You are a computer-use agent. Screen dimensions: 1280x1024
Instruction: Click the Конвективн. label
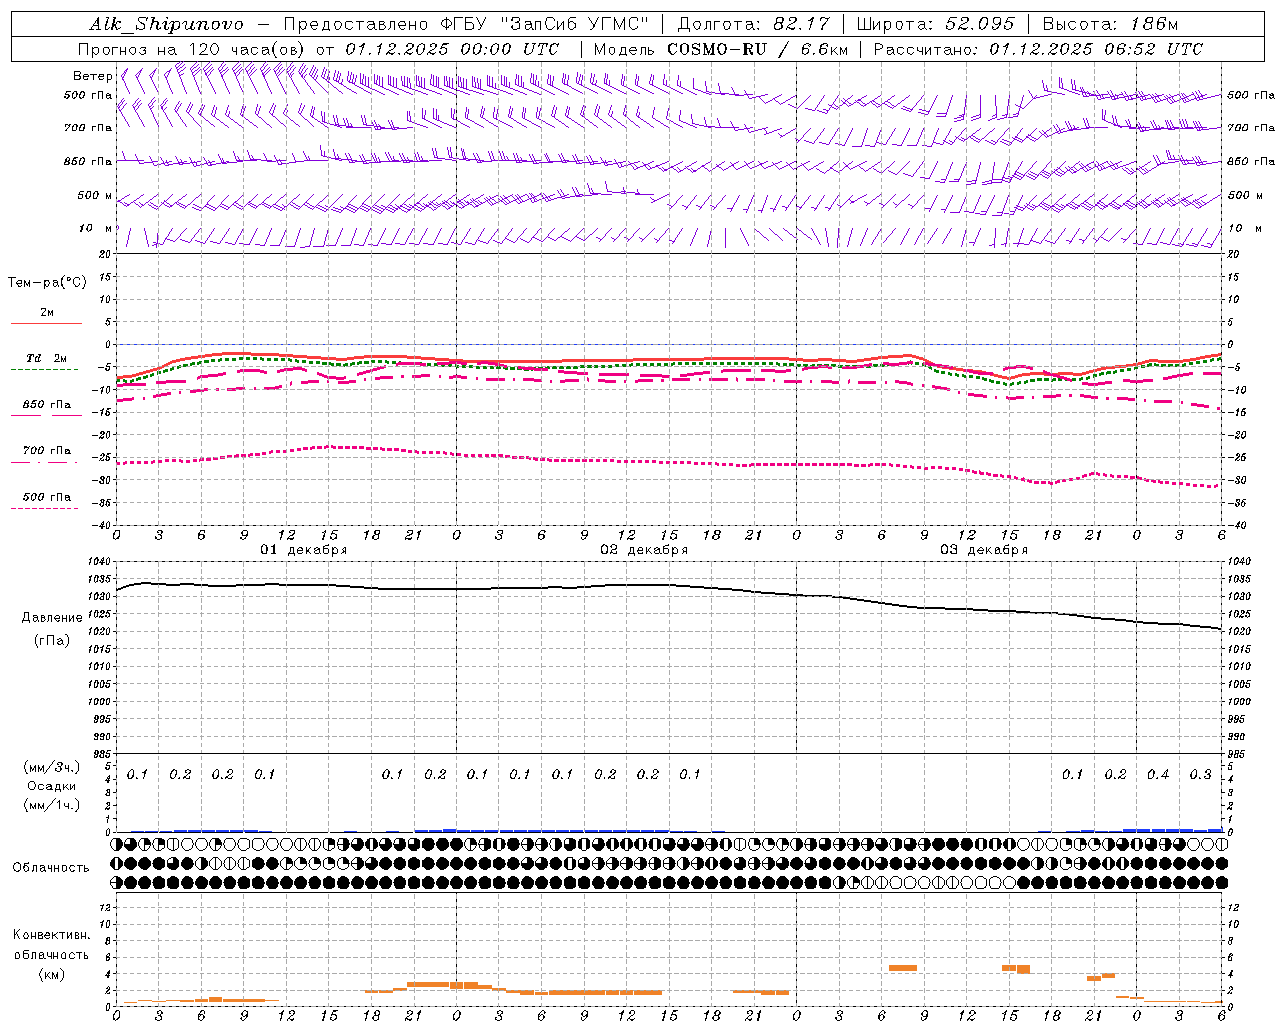52,934
